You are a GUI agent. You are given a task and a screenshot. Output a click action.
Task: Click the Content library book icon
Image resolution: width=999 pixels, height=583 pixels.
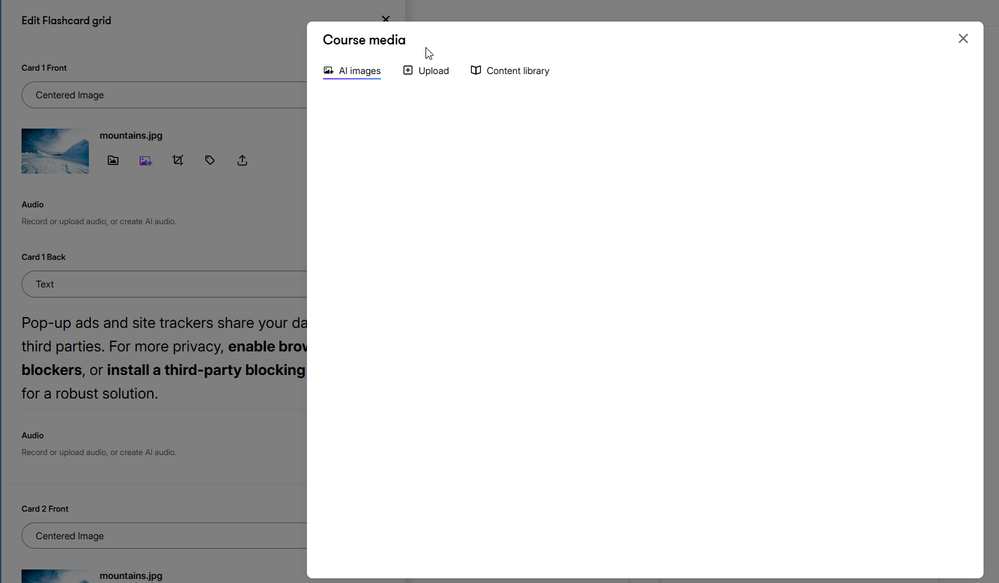(x=475, y=70)
